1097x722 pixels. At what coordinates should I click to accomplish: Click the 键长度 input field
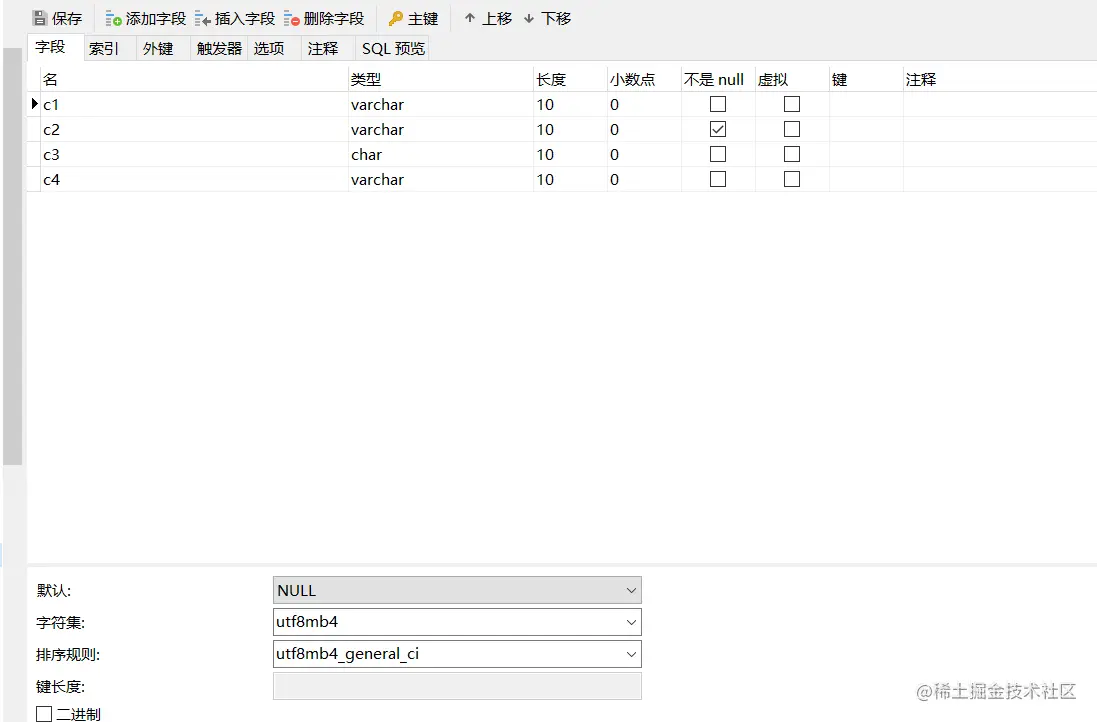(x=457, y=686)
